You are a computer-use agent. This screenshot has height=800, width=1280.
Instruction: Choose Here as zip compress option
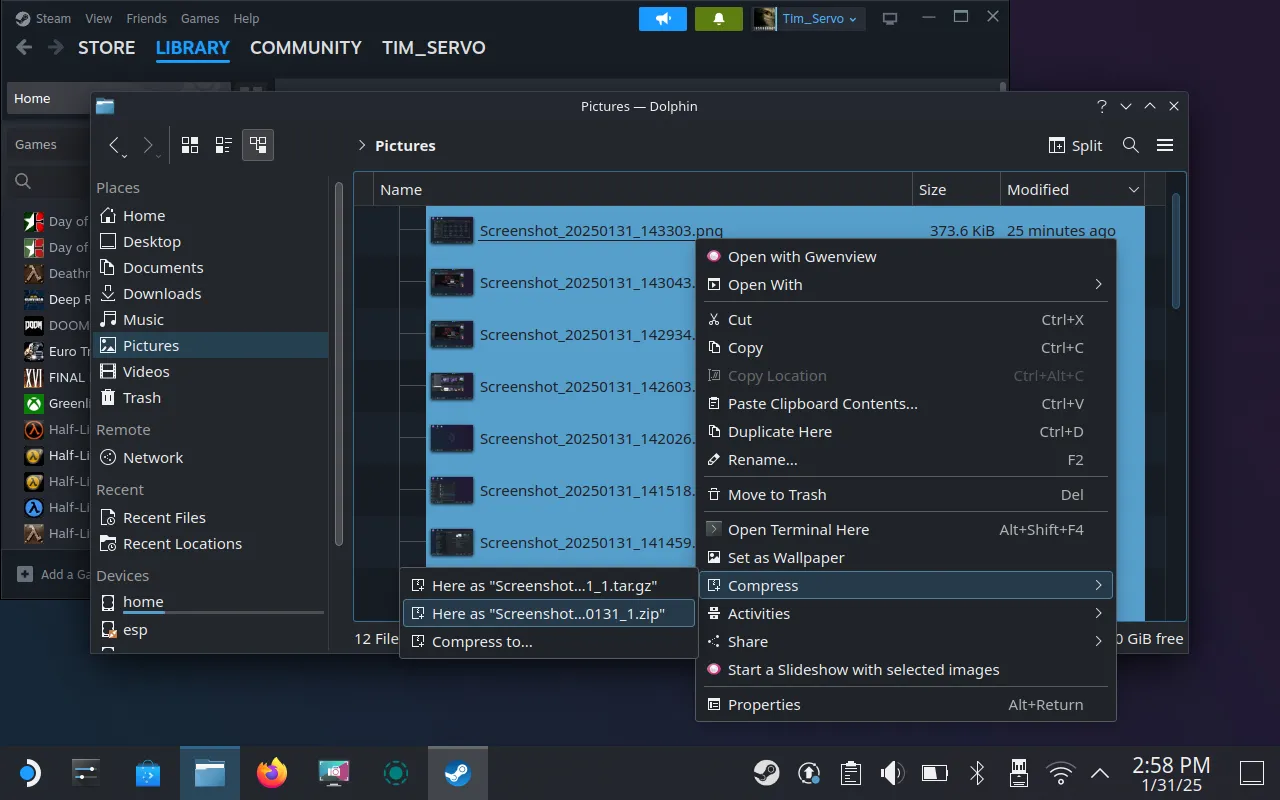547,614
